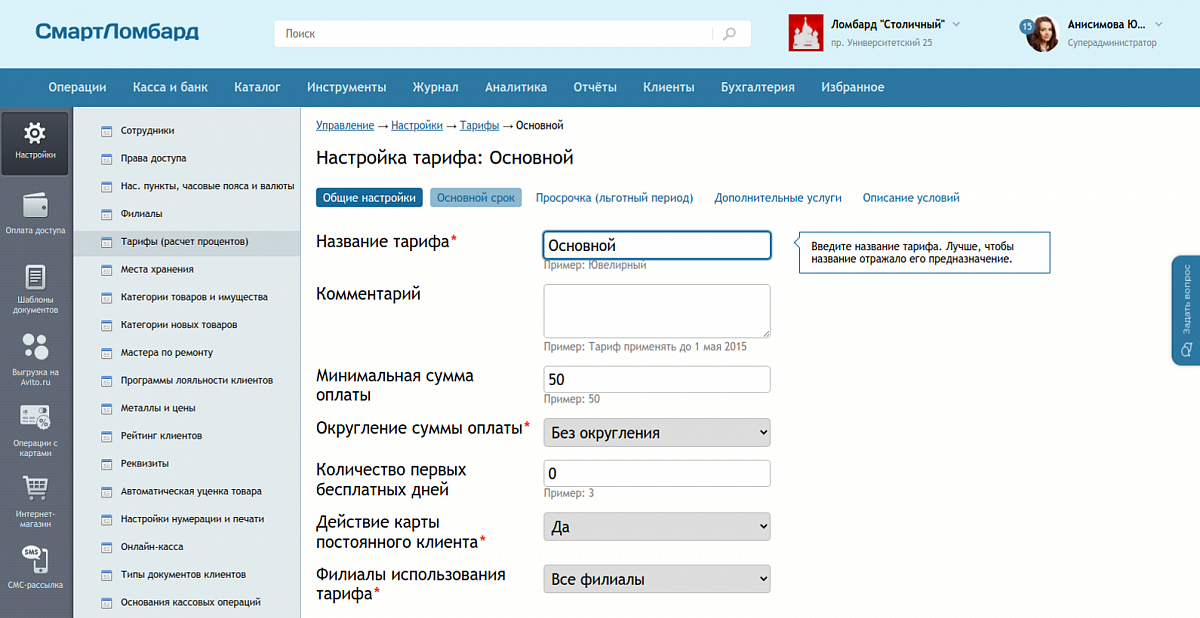Expand the Филиалы использования тарифа dropdown
This screenshot has width=1200, height=618.
657,579
